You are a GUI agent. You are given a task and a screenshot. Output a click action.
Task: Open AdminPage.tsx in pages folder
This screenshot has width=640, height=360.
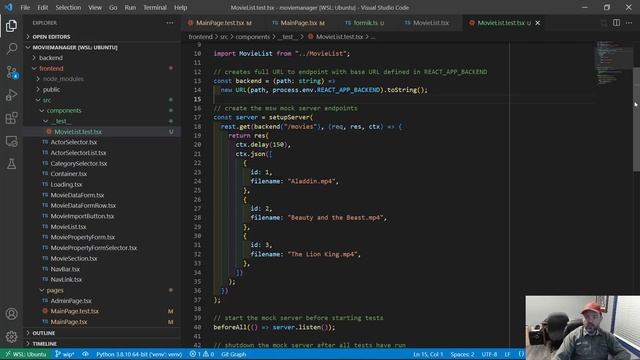102,301
